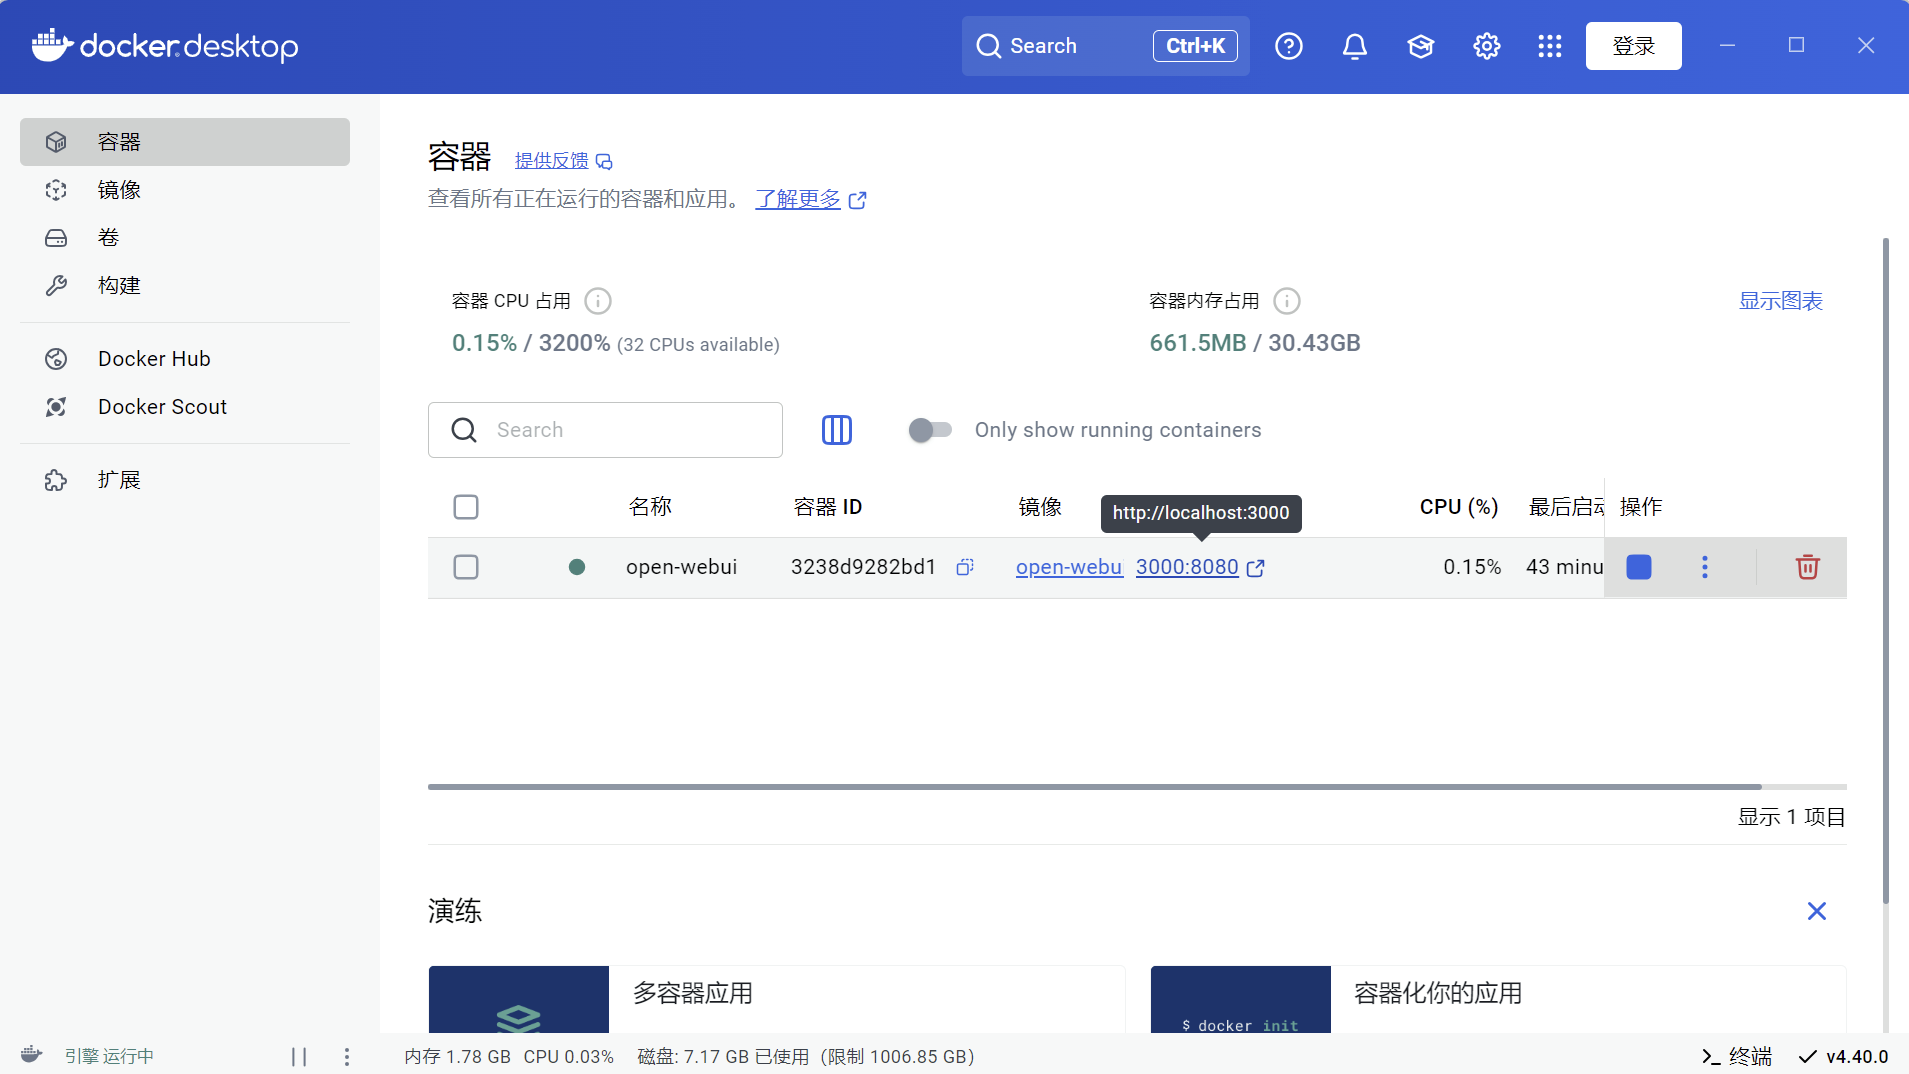Open the notifications bell icon
The height and width of the screenshot is (1074, 1909).
(x=1354, y=46)
